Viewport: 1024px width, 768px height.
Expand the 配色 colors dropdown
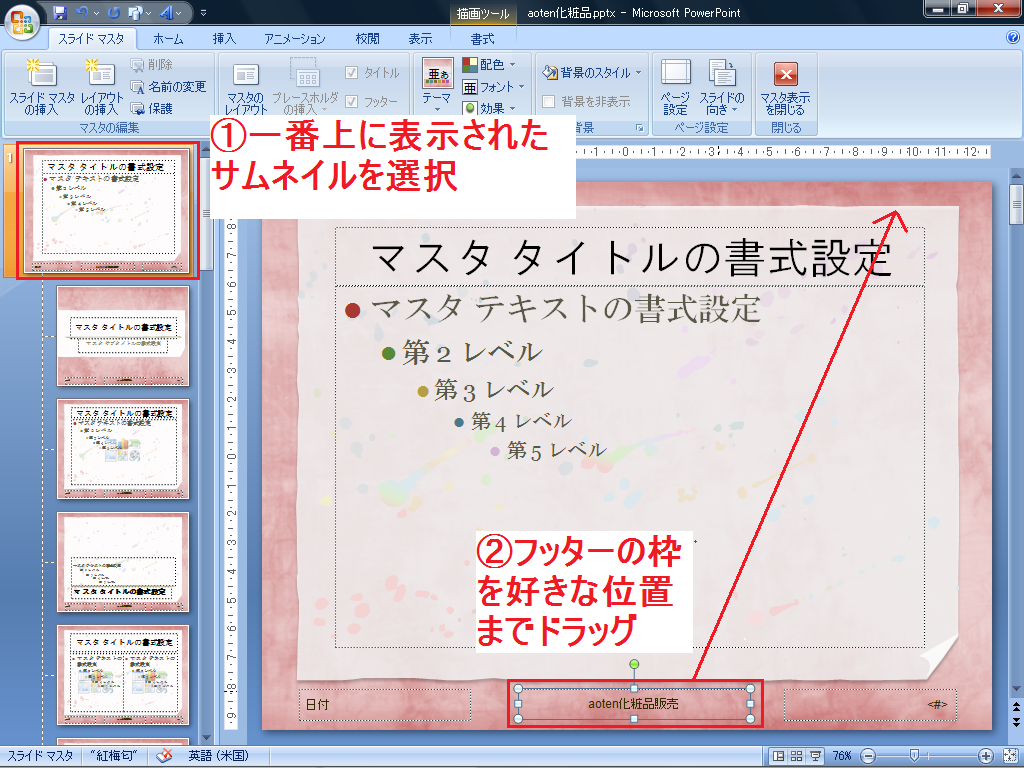490,65
